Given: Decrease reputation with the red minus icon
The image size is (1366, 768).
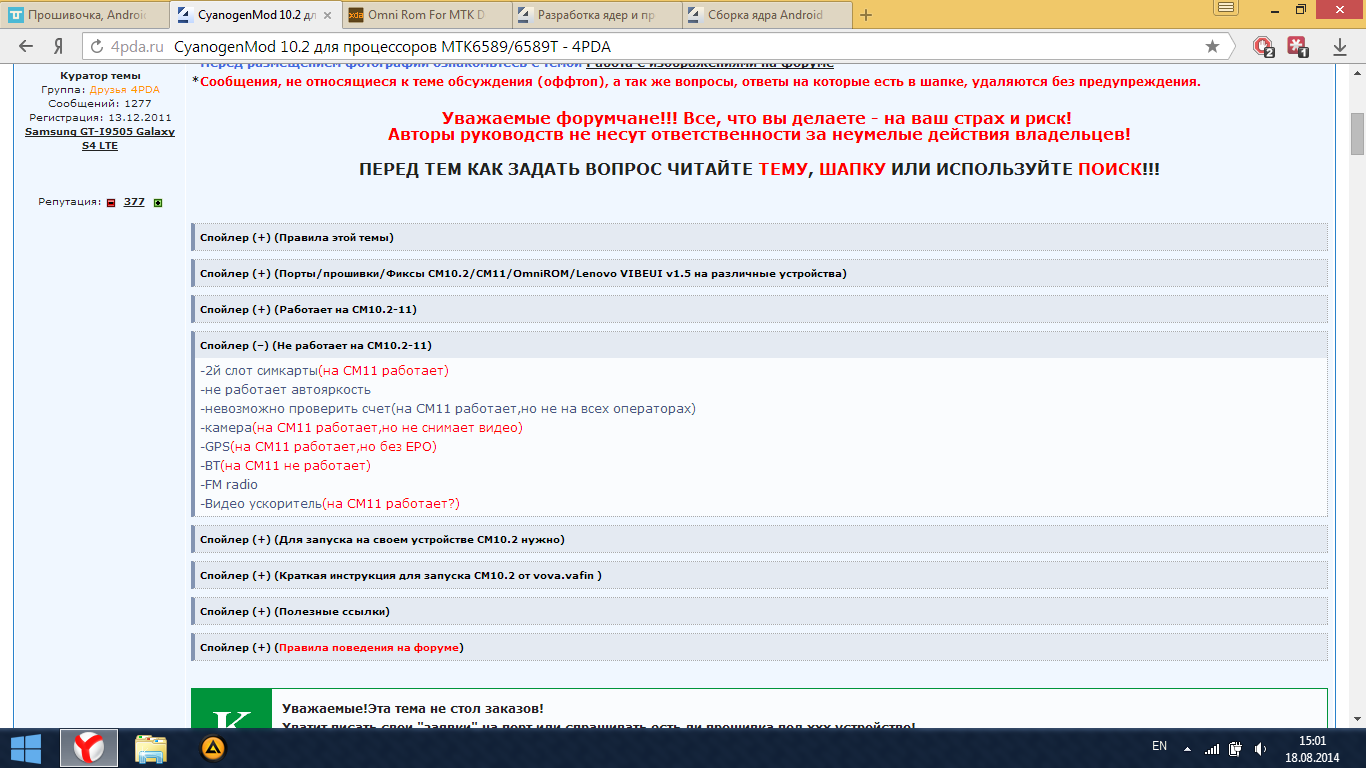Looking at the screenshot, I should [x=111, y=202].
